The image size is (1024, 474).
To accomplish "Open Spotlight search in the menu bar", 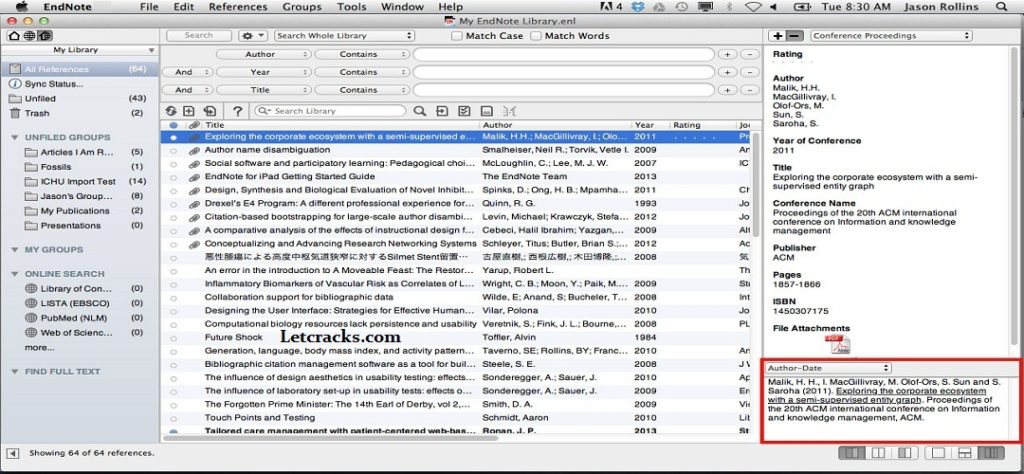I will [x=1002, y=7].
